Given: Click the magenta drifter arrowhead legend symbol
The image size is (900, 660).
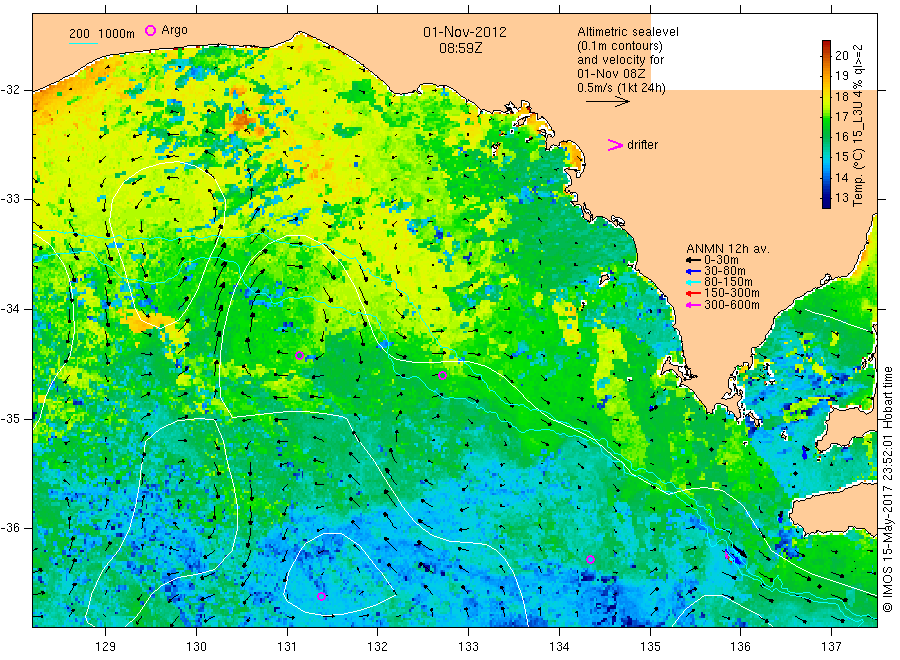Looking at the screenshot, I should click(x=615, y=145).
